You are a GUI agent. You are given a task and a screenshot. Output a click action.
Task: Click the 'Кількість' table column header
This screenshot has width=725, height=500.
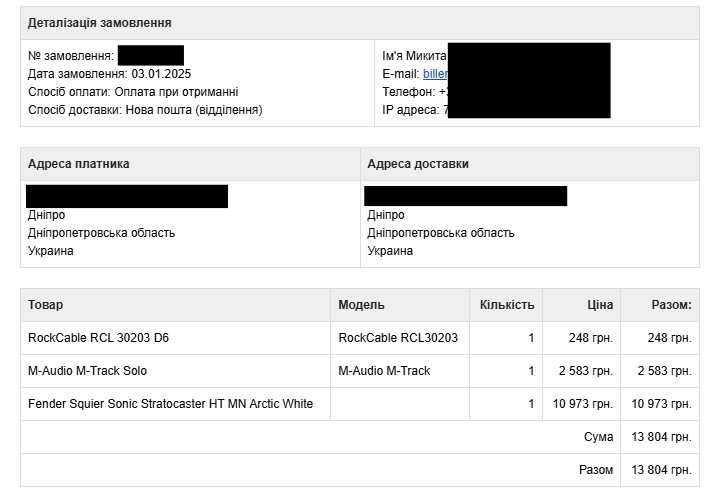tap(507, 305)
